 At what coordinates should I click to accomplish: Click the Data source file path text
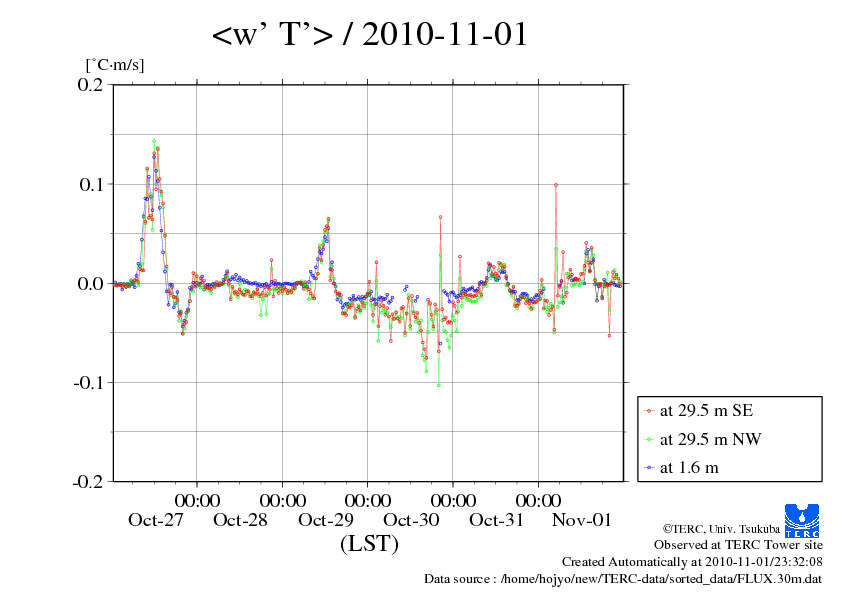click(623, 579)
